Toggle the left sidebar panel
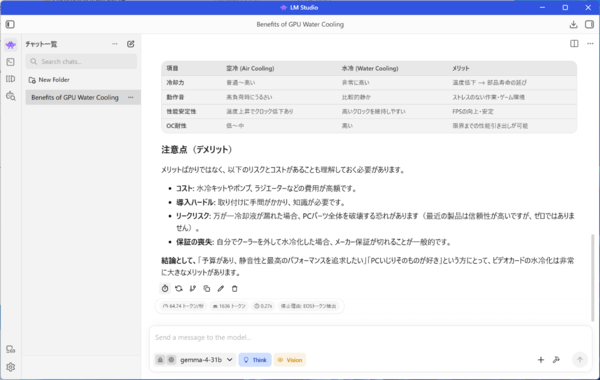The height and width of the screenshot is (380, 600). [x=10, y=24]
